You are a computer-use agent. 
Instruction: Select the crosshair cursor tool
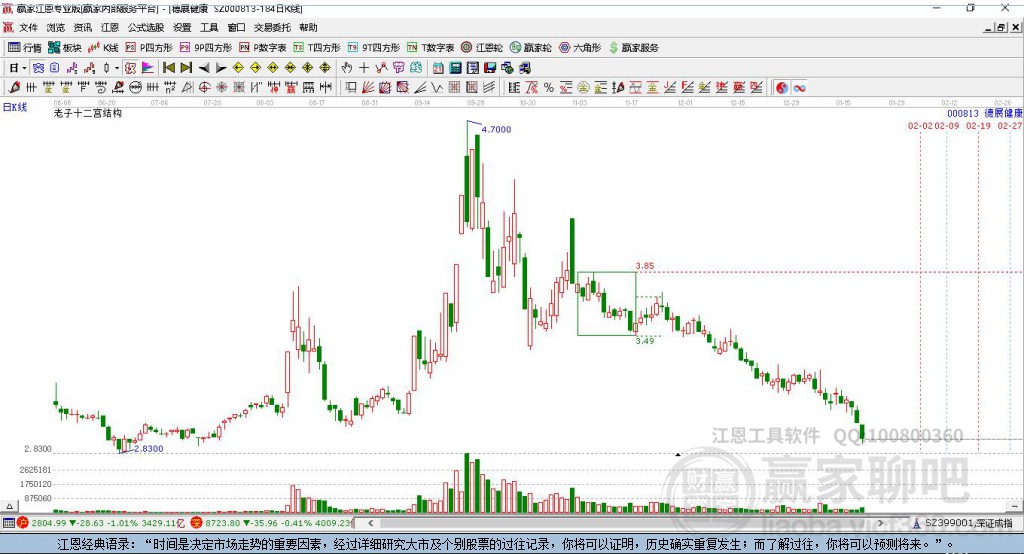click(x=364, y=68)
